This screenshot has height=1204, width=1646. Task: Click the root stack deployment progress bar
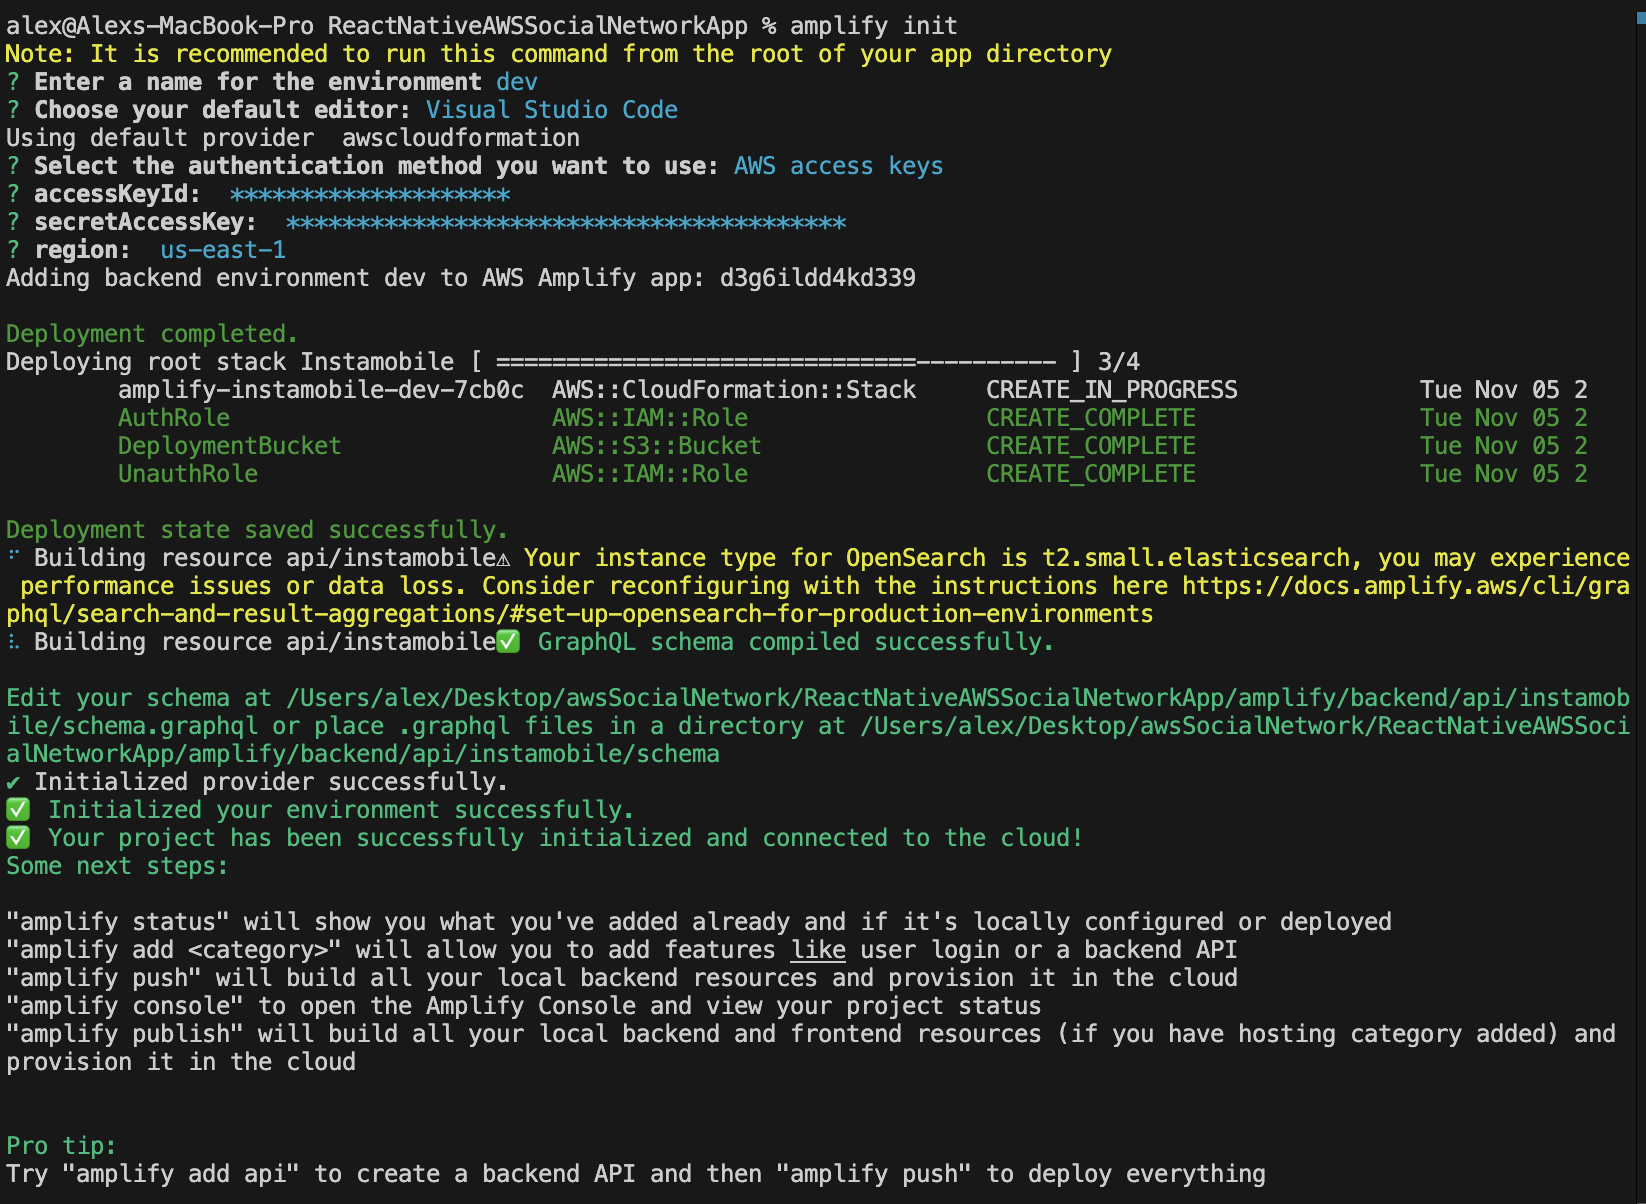775,362
